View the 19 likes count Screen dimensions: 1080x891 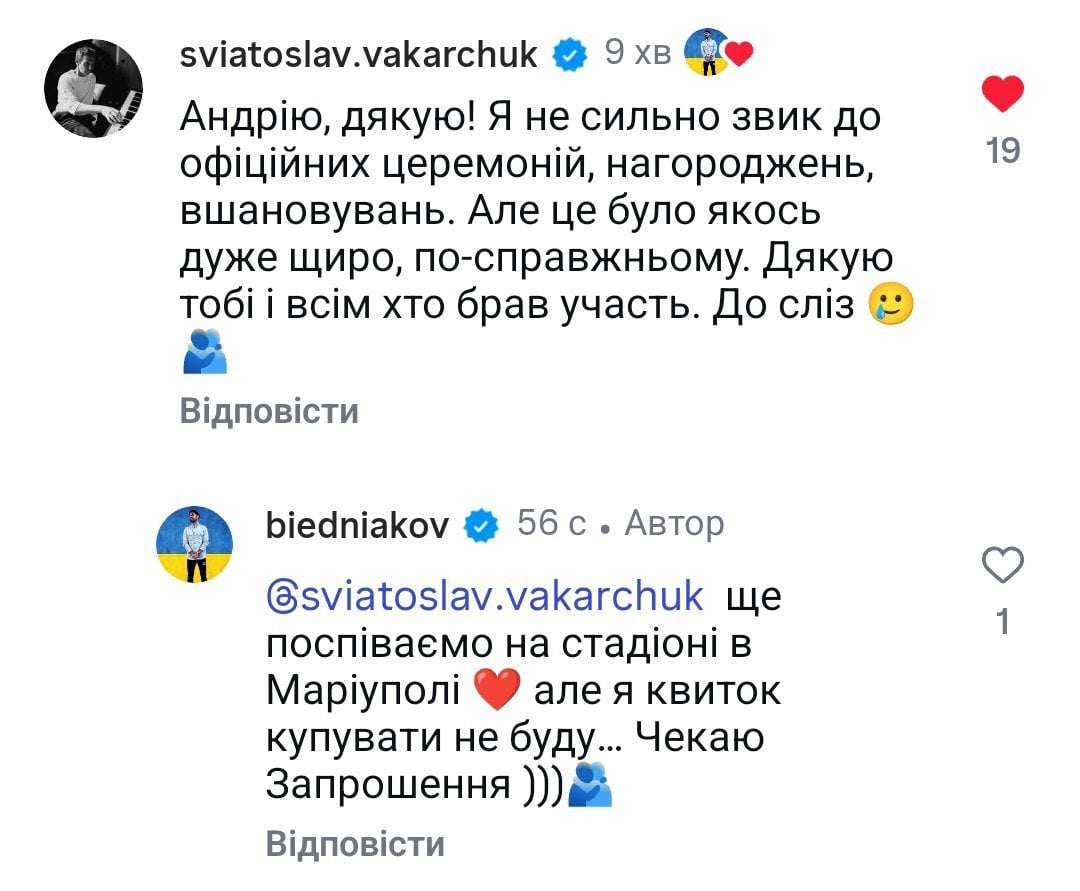[1002, 150]
